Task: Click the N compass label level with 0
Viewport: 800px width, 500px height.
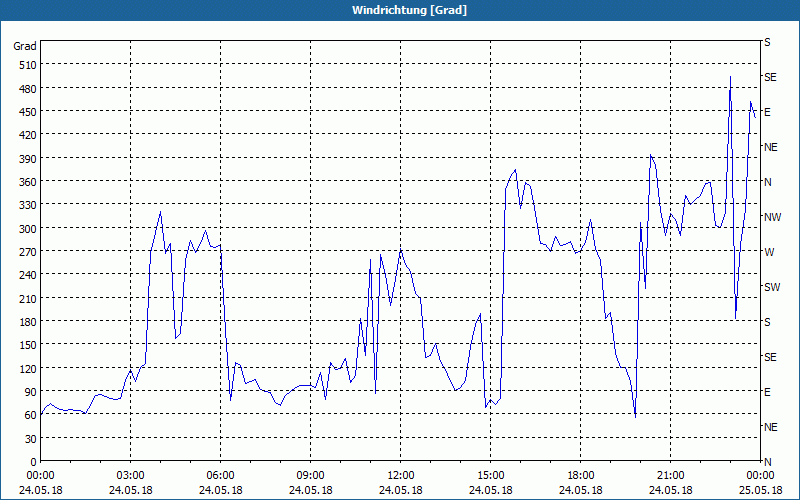Action: 768,462
